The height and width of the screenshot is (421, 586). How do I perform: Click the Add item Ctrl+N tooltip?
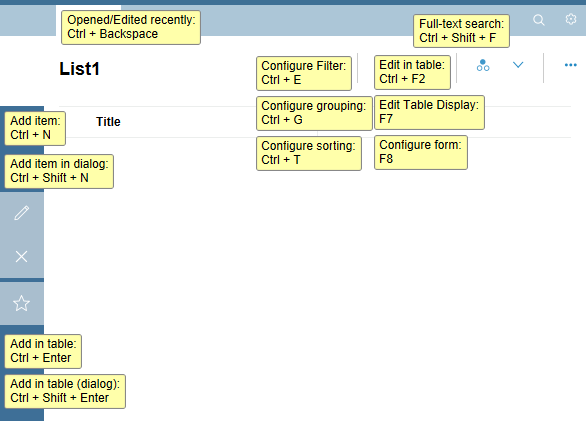pyautogui.click(x=35, y=128)
